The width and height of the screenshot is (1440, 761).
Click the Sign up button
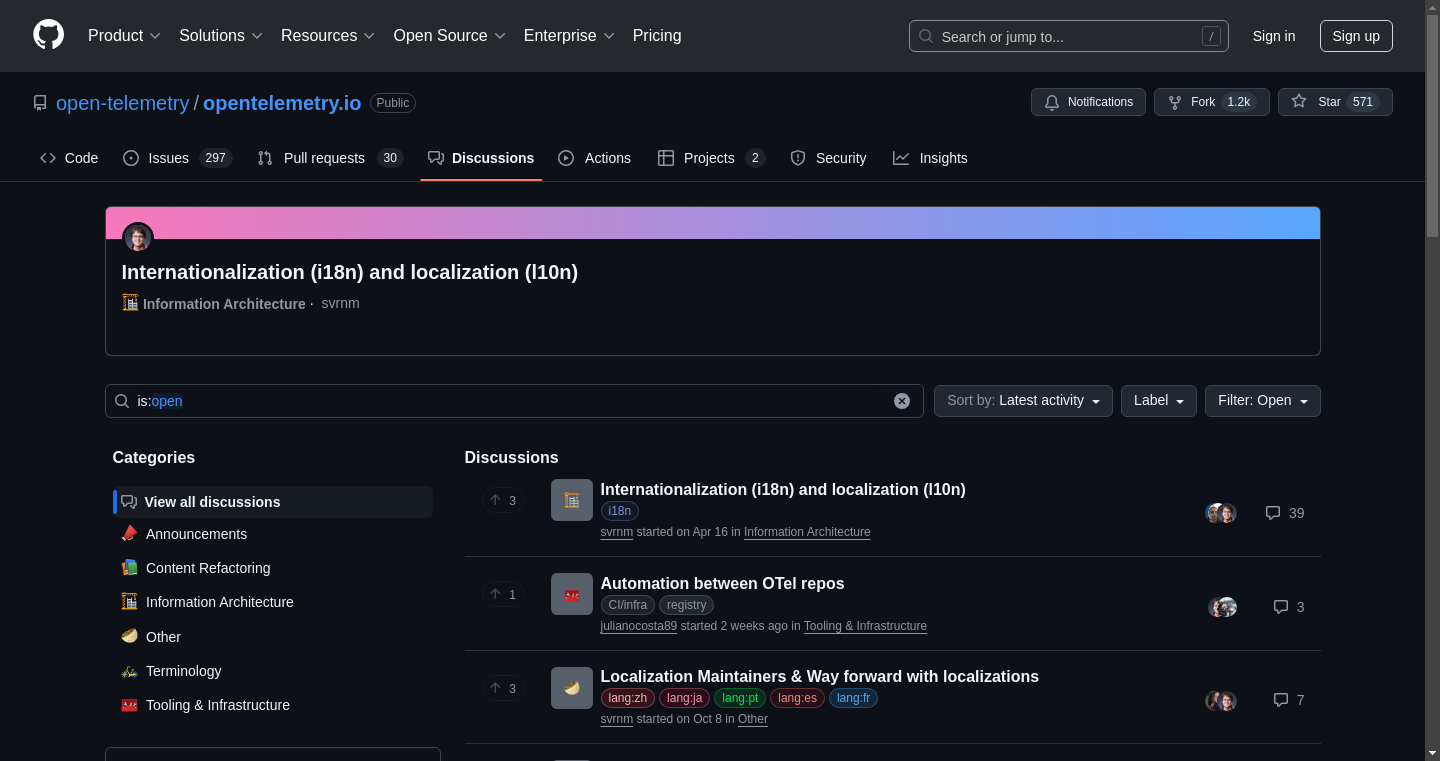pyautogui.click(x=1356, y=36)
